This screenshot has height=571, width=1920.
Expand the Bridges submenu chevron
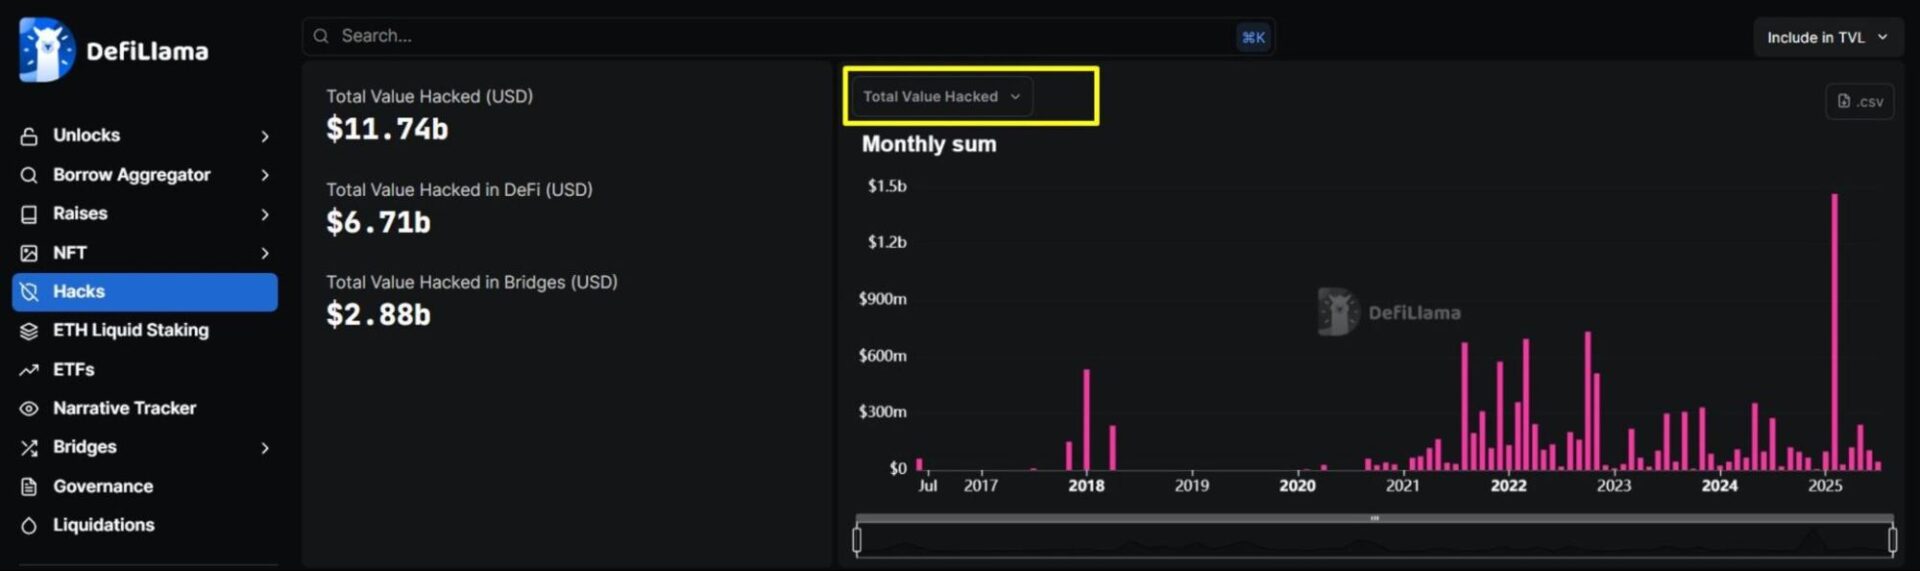[265, 448]
